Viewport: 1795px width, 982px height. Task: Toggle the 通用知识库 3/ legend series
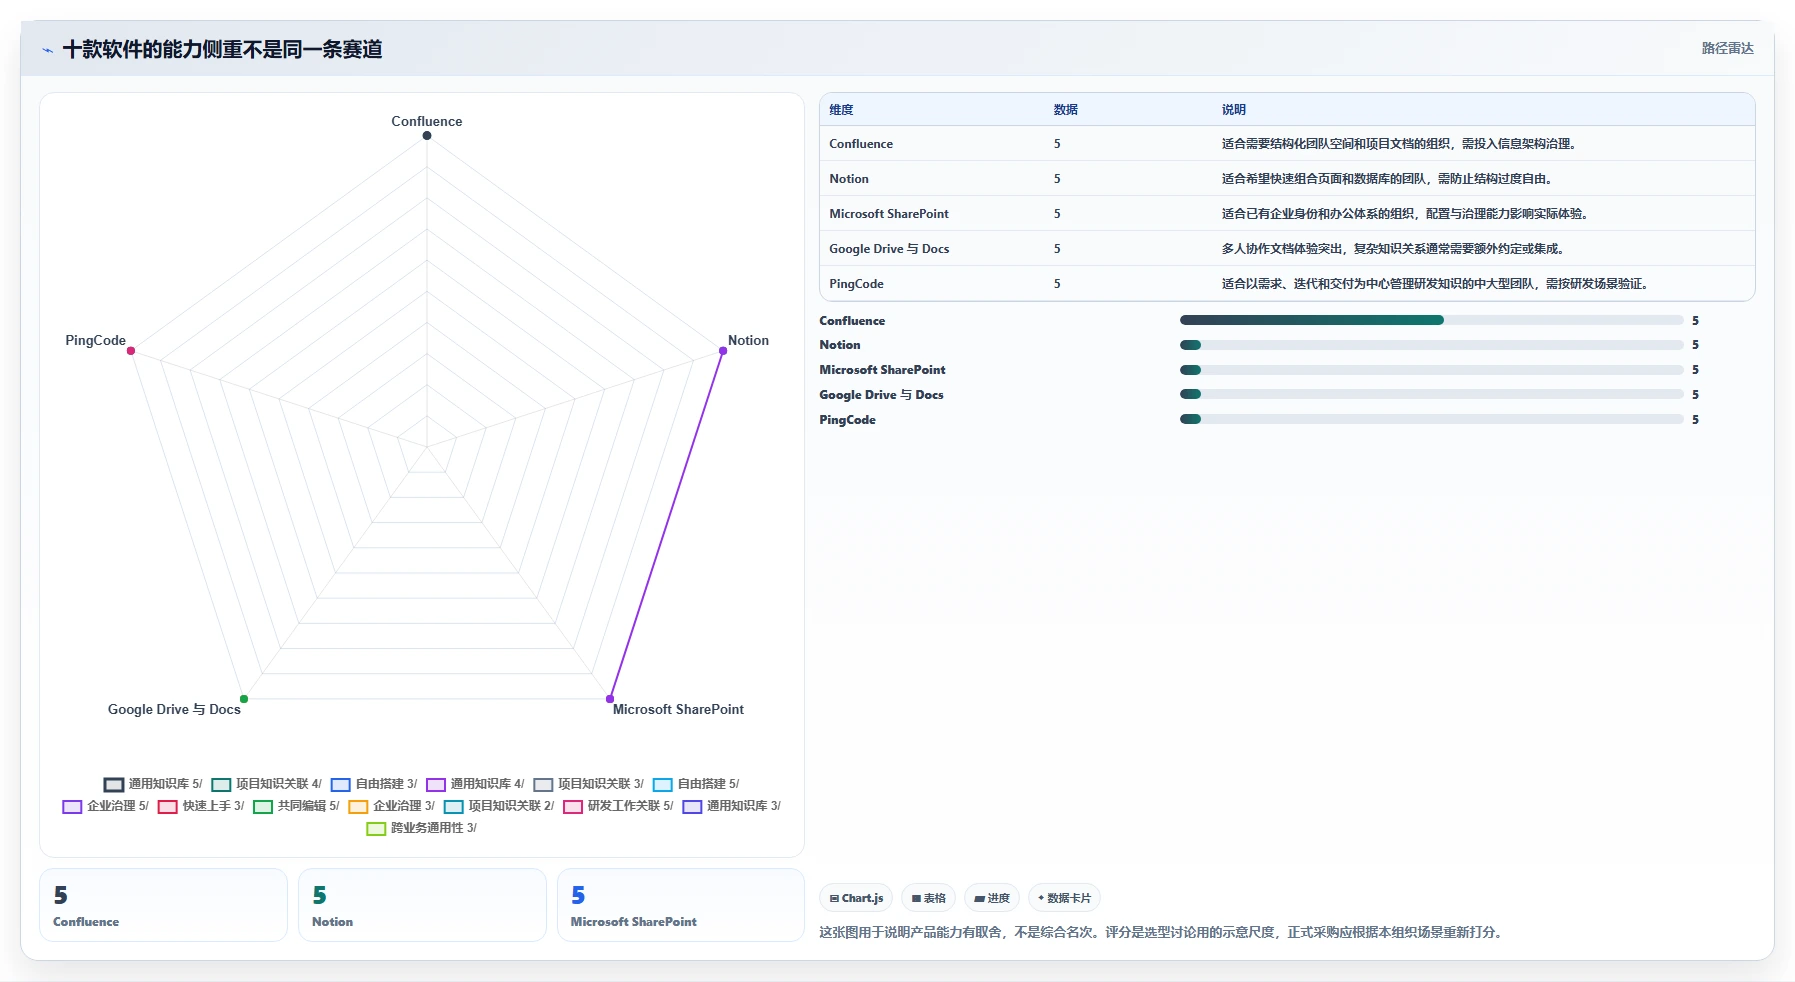coord(732,806)
